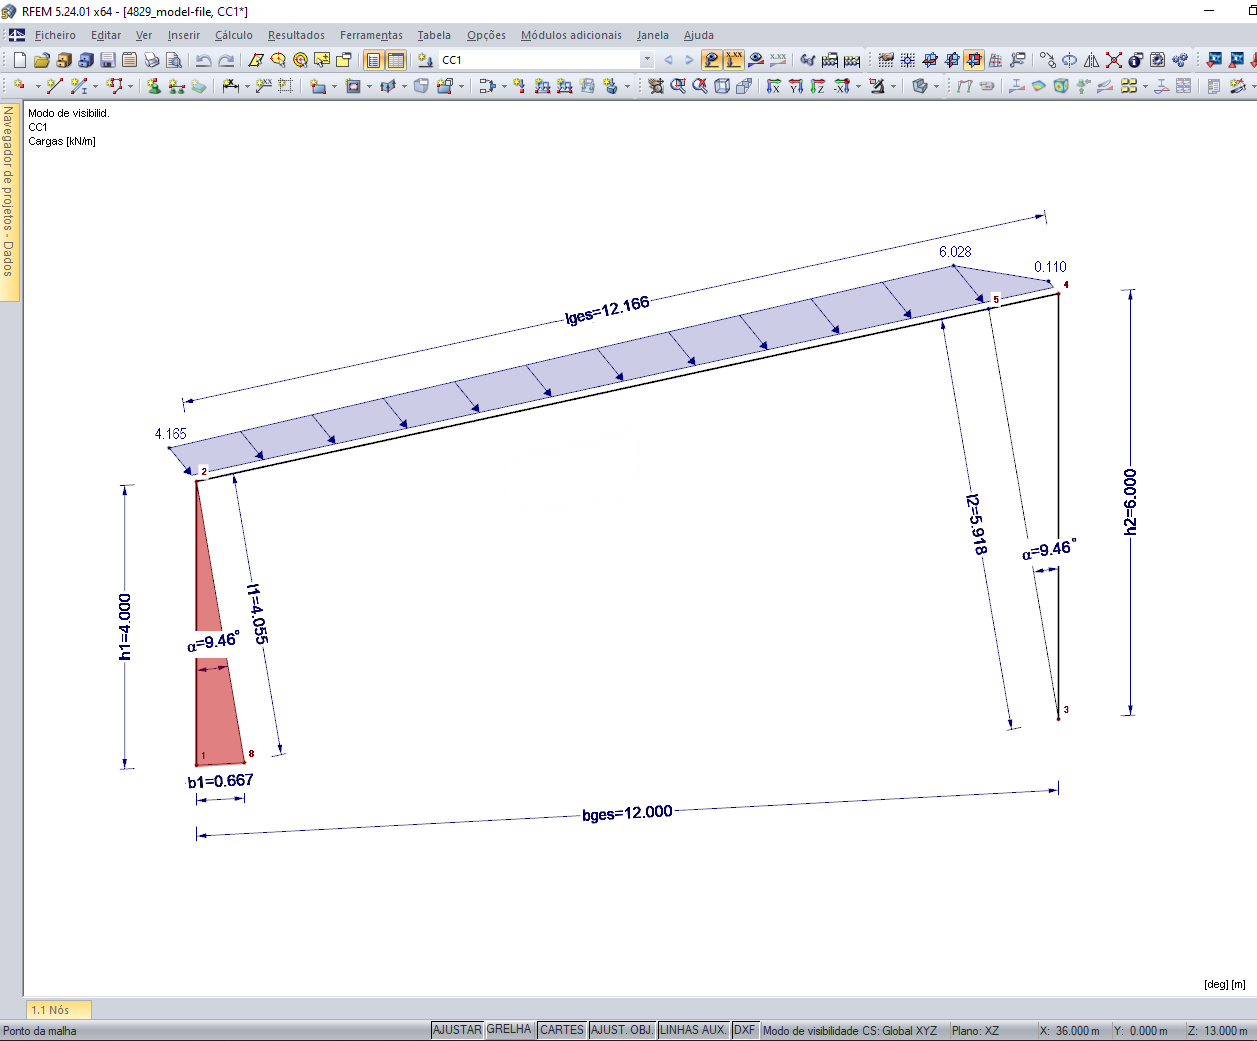Click the mirror tool icon
Screen dimensions: 1257x1041
pos(1092,60)
